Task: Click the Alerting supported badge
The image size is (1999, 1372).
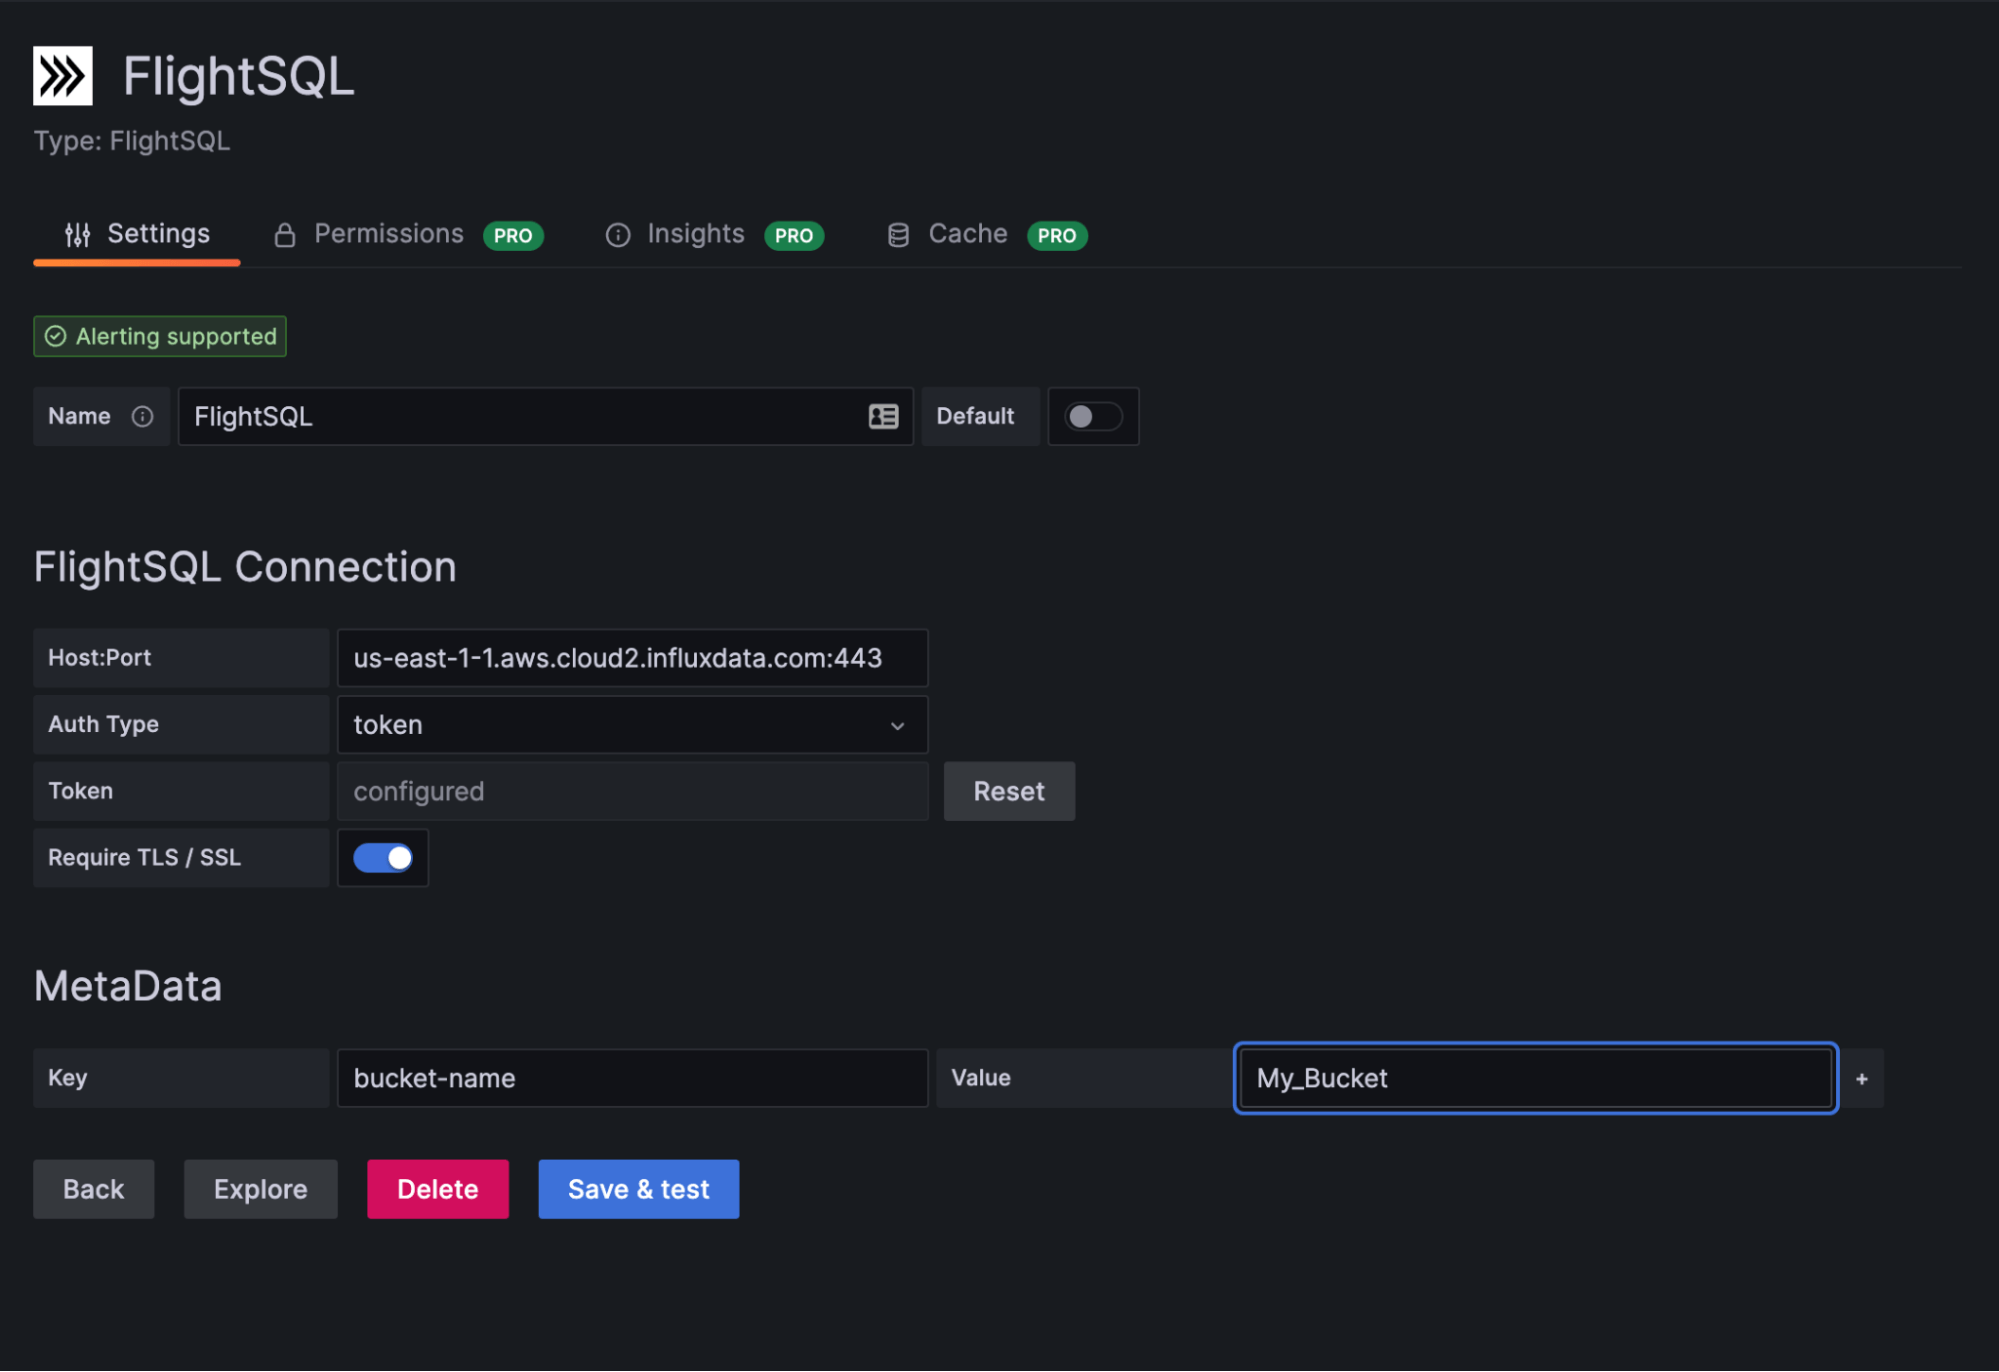Action: [x=160, y=337]
